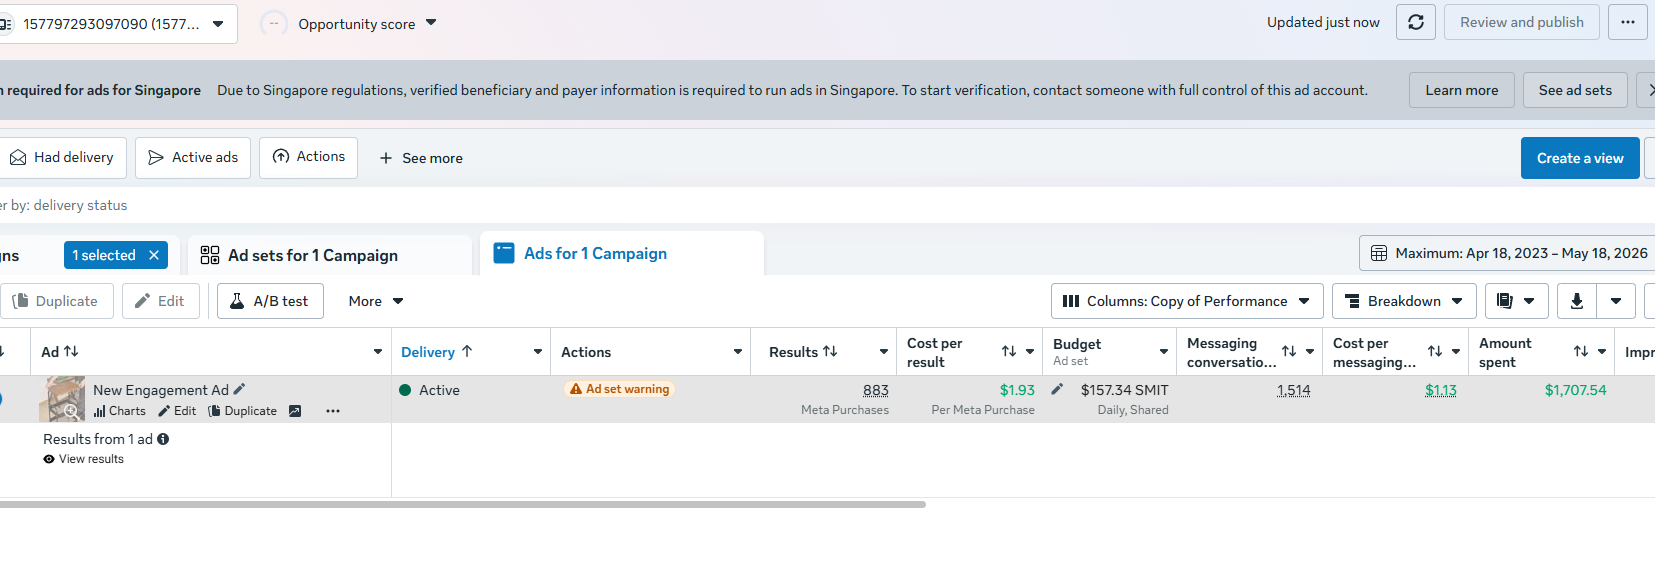Screen dimensions: 1655x566
Task: Open the Budget column dropdown arrow
Action: pos(1164,352)
